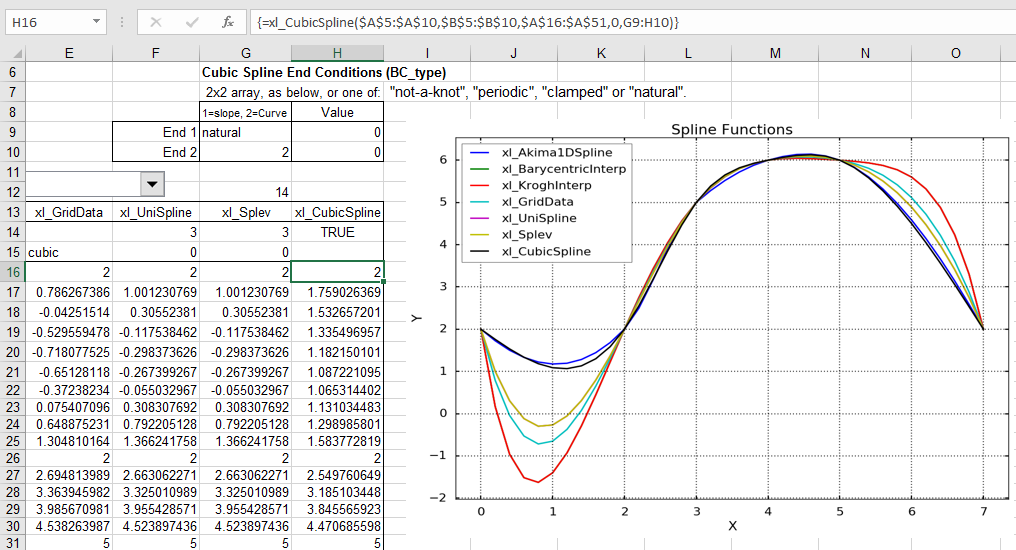Select the column H header
The width and height of the screenshot is (1016, 550).
(x=337, y=53)
